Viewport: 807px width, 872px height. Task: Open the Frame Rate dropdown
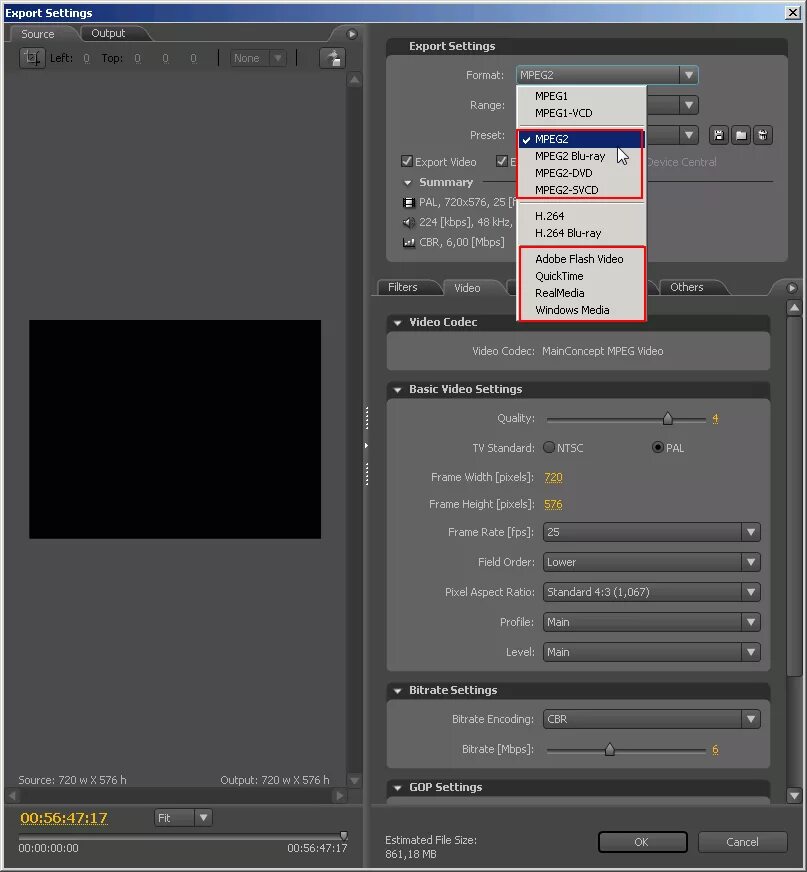point(651,532)
